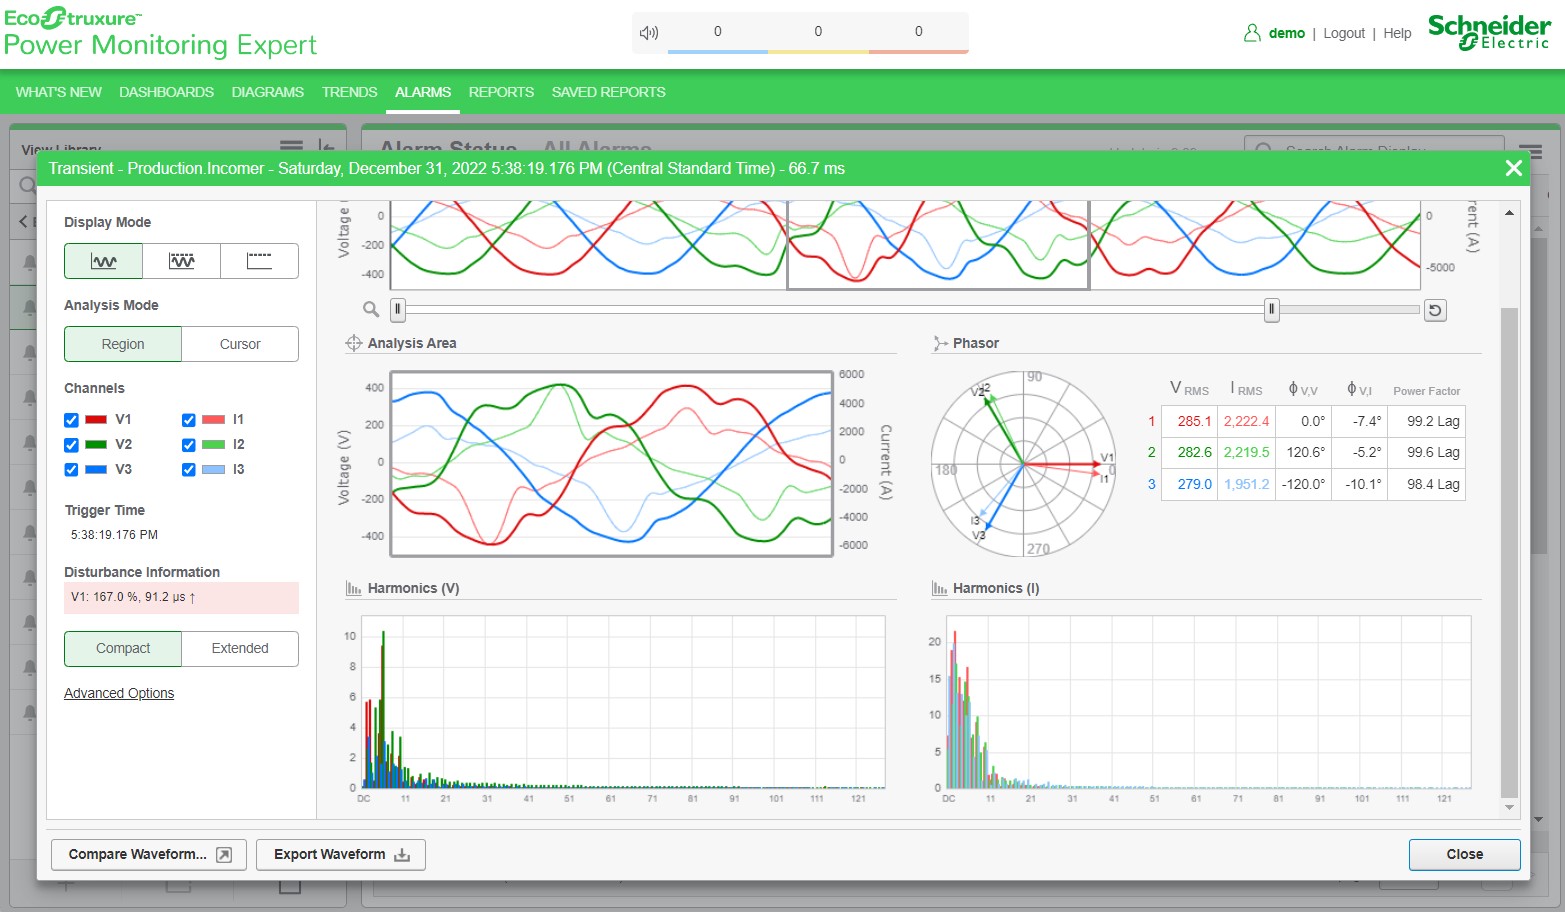Click the alarm sound speaker icon
Screen dimensions: 1565x912
[649, 32]
